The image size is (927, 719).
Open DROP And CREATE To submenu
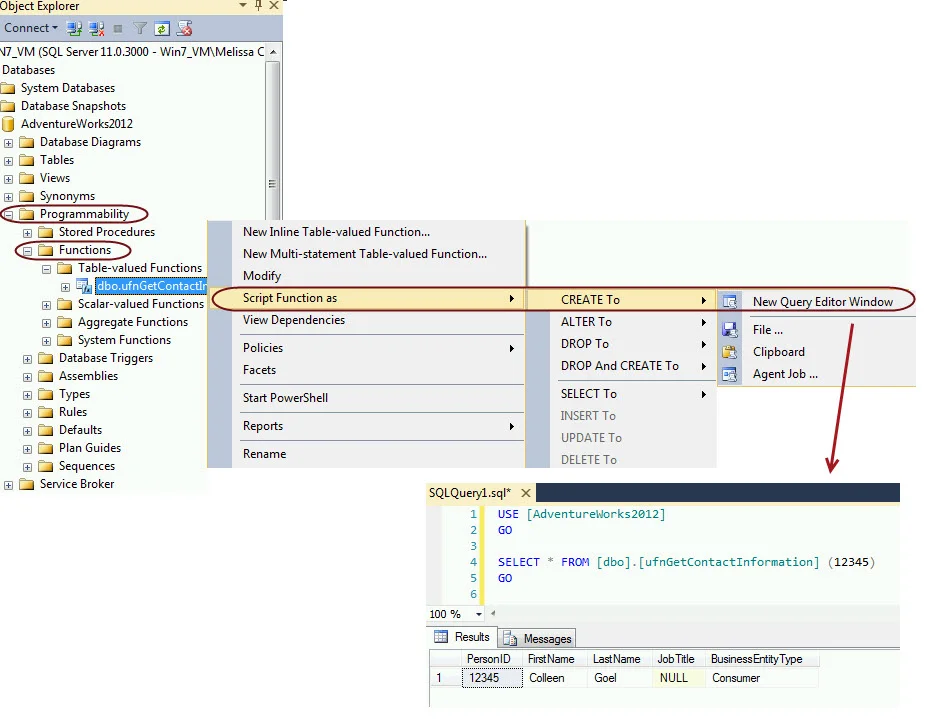point(633,366)
